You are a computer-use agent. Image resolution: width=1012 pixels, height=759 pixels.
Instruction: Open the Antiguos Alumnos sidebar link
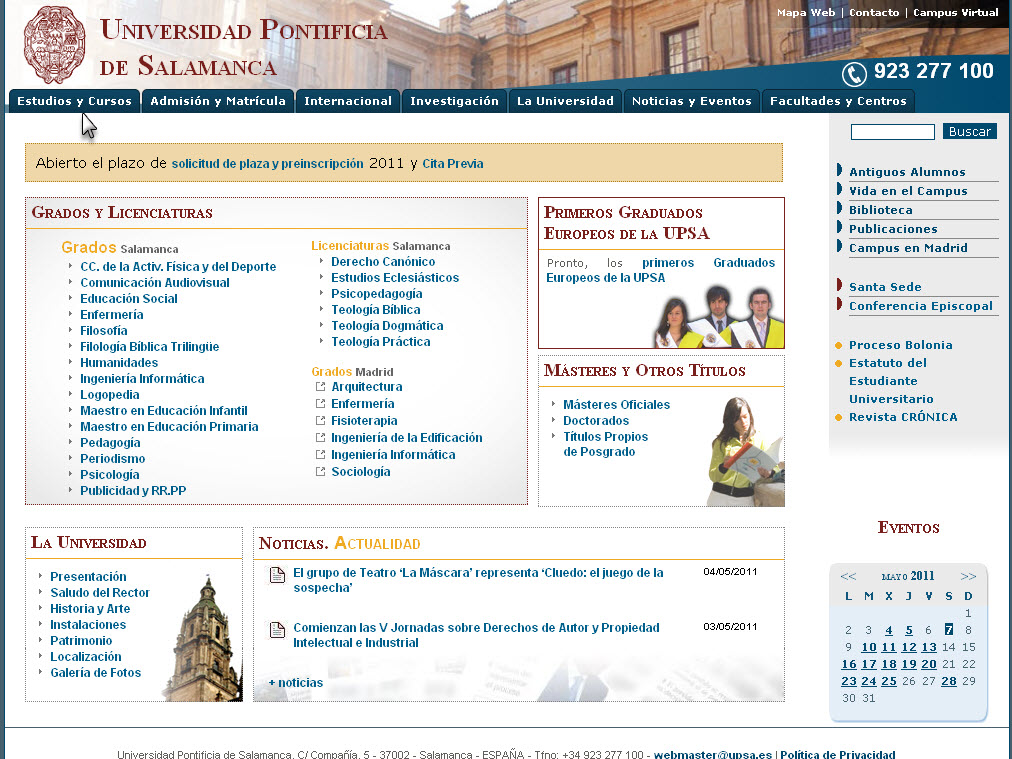point(907,172)
